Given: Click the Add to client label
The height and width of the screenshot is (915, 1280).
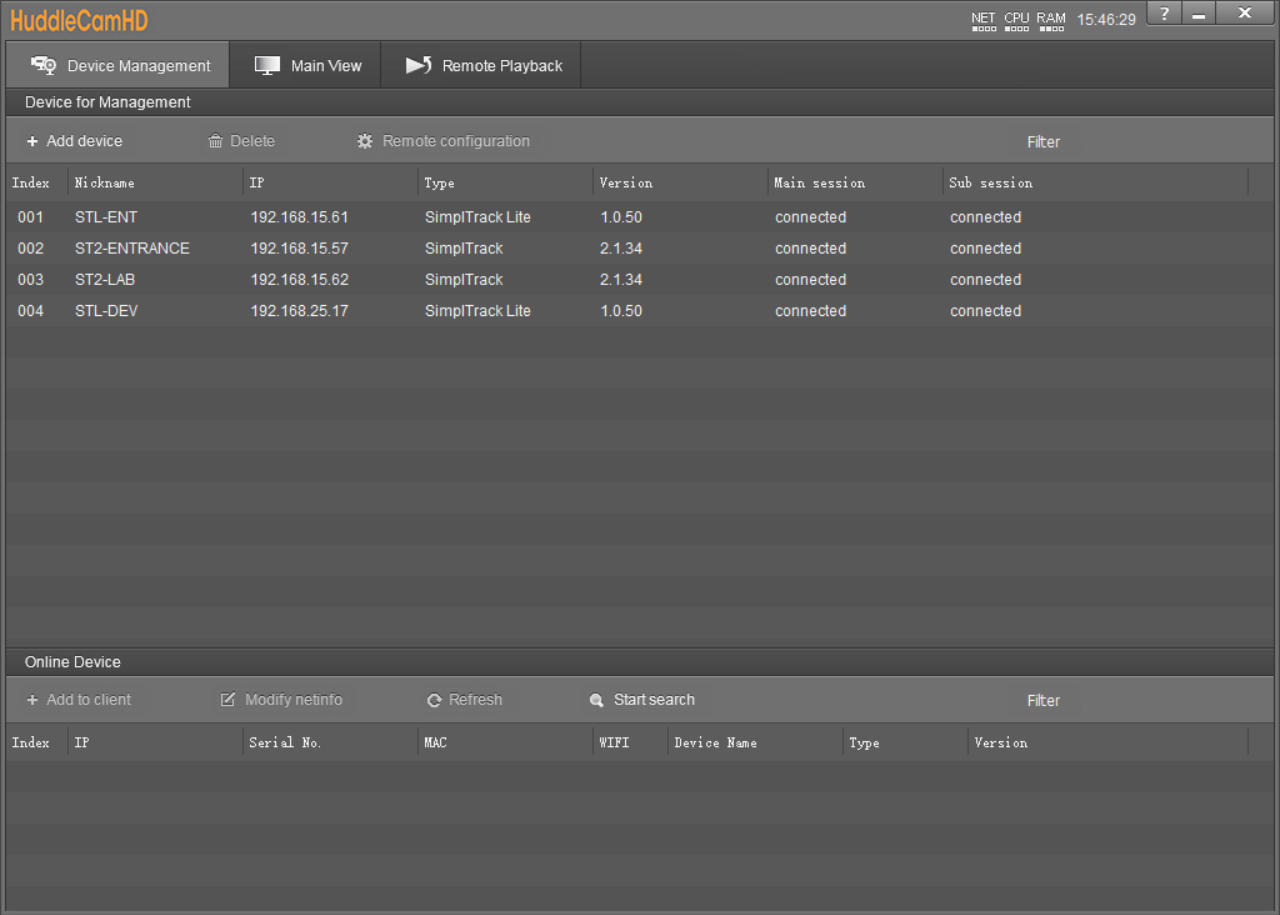Looking at the screenshot, I should click(89, 700).
